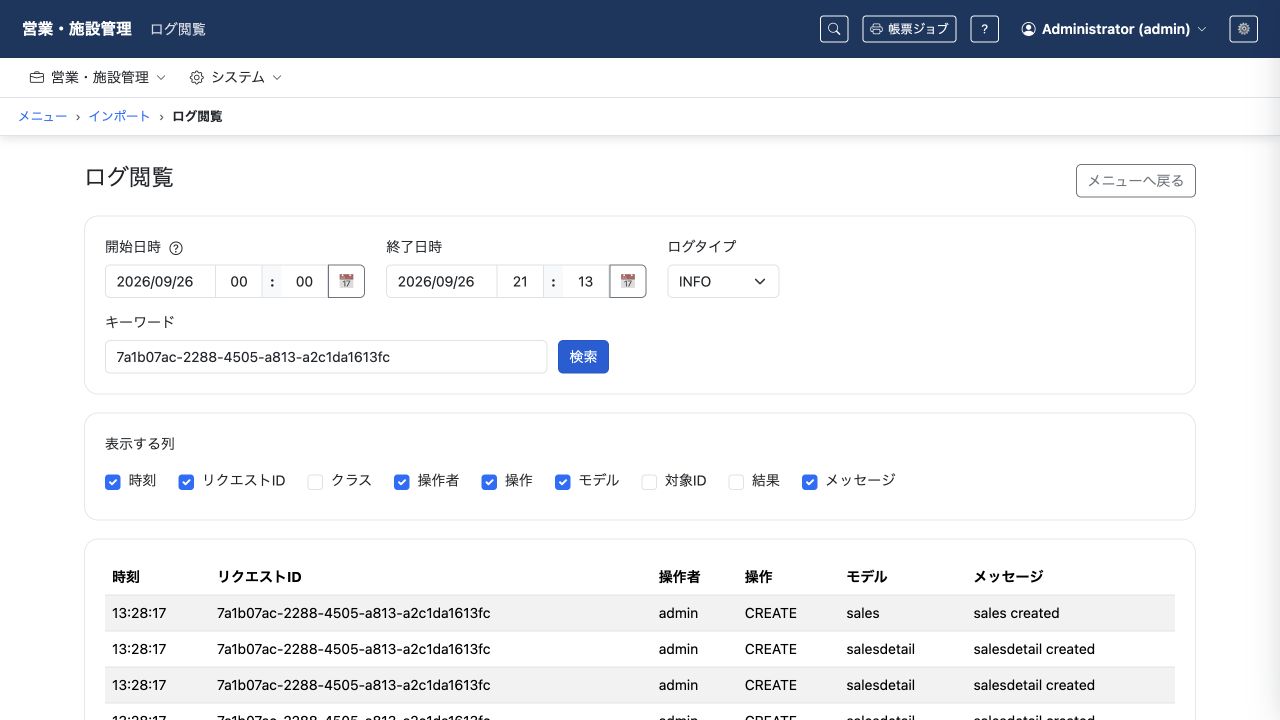The height and width of the screenshot is (720, 1280).
Task: Open the start date calendar picker
Action: click(x=346, y=282)
